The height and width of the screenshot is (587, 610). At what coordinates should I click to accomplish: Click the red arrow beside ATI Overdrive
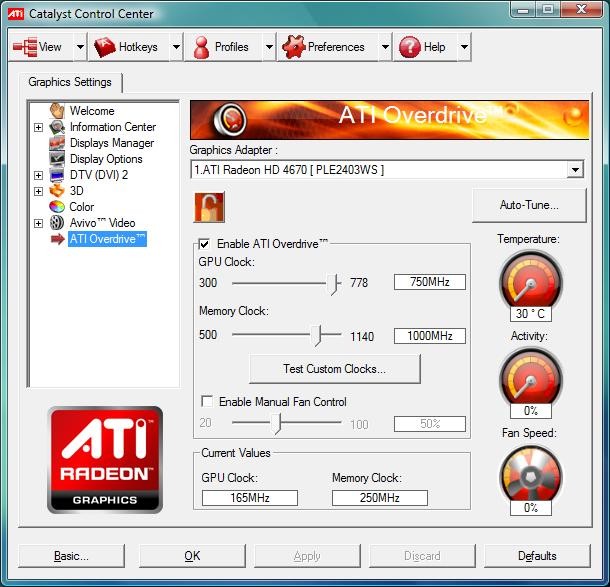point(58,239)
